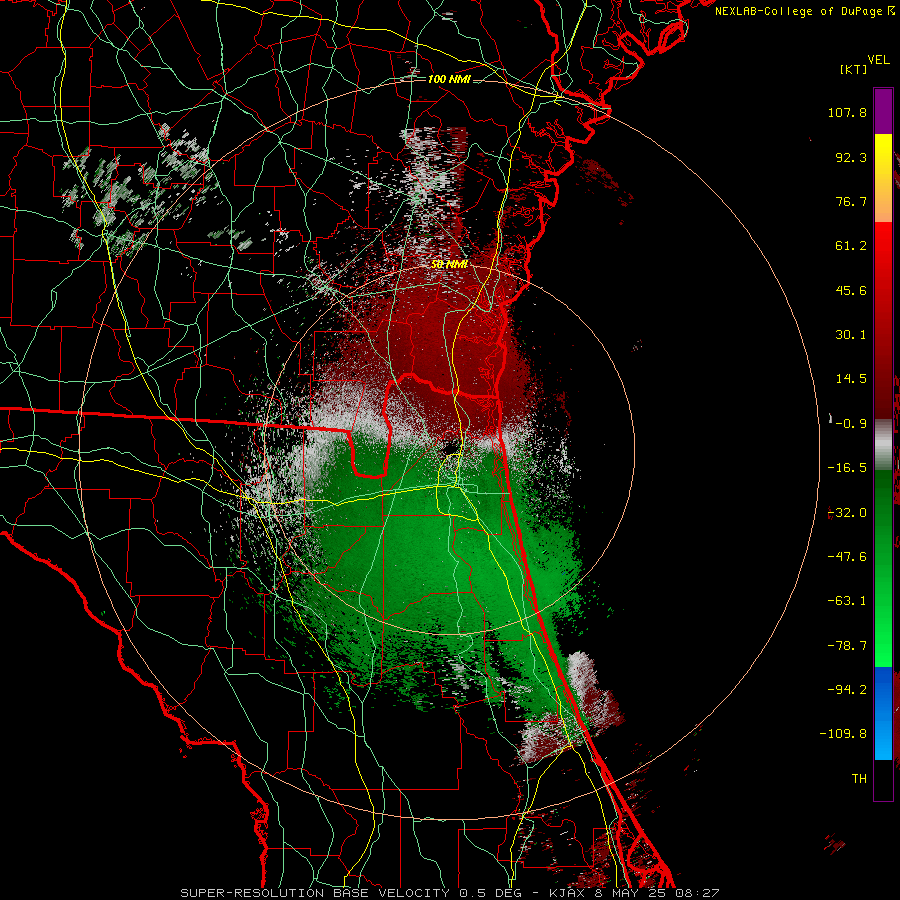The width and height of the screenshot is (900, 900).
Task: Click the -0.9 legend value
Action: coord(851,424)
